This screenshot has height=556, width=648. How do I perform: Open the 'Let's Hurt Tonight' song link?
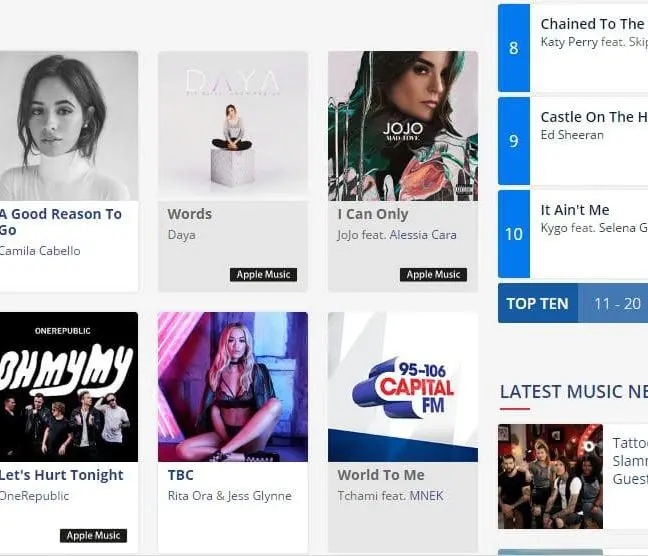click(x=61, y=475)
